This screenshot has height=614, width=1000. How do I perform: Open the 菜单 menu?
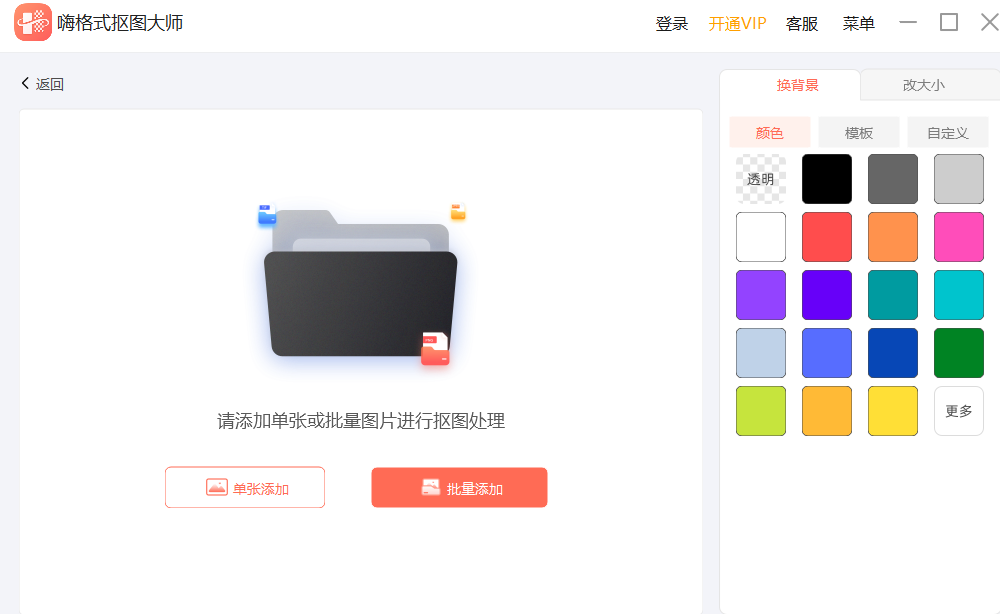click(x=858, y=24)
